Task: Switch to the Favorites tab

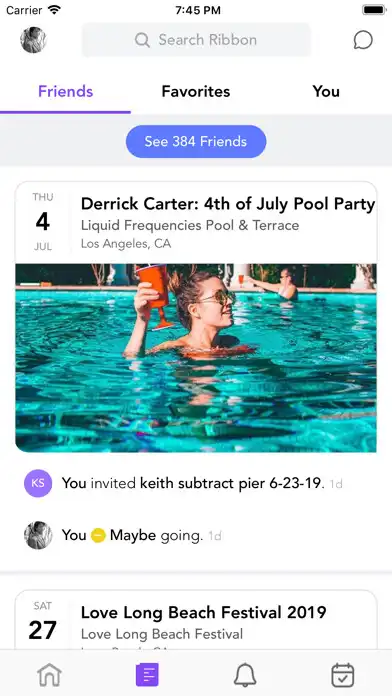Action: [196, 91]
